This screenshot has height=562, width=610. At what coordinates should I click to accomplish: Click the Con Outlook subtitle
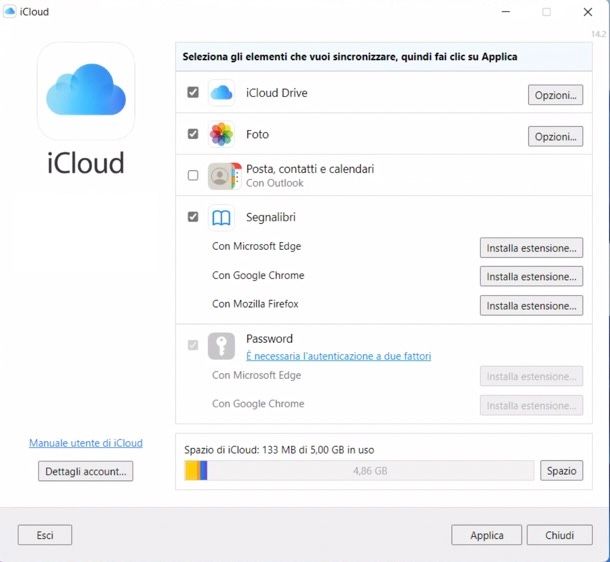[275, 183]
